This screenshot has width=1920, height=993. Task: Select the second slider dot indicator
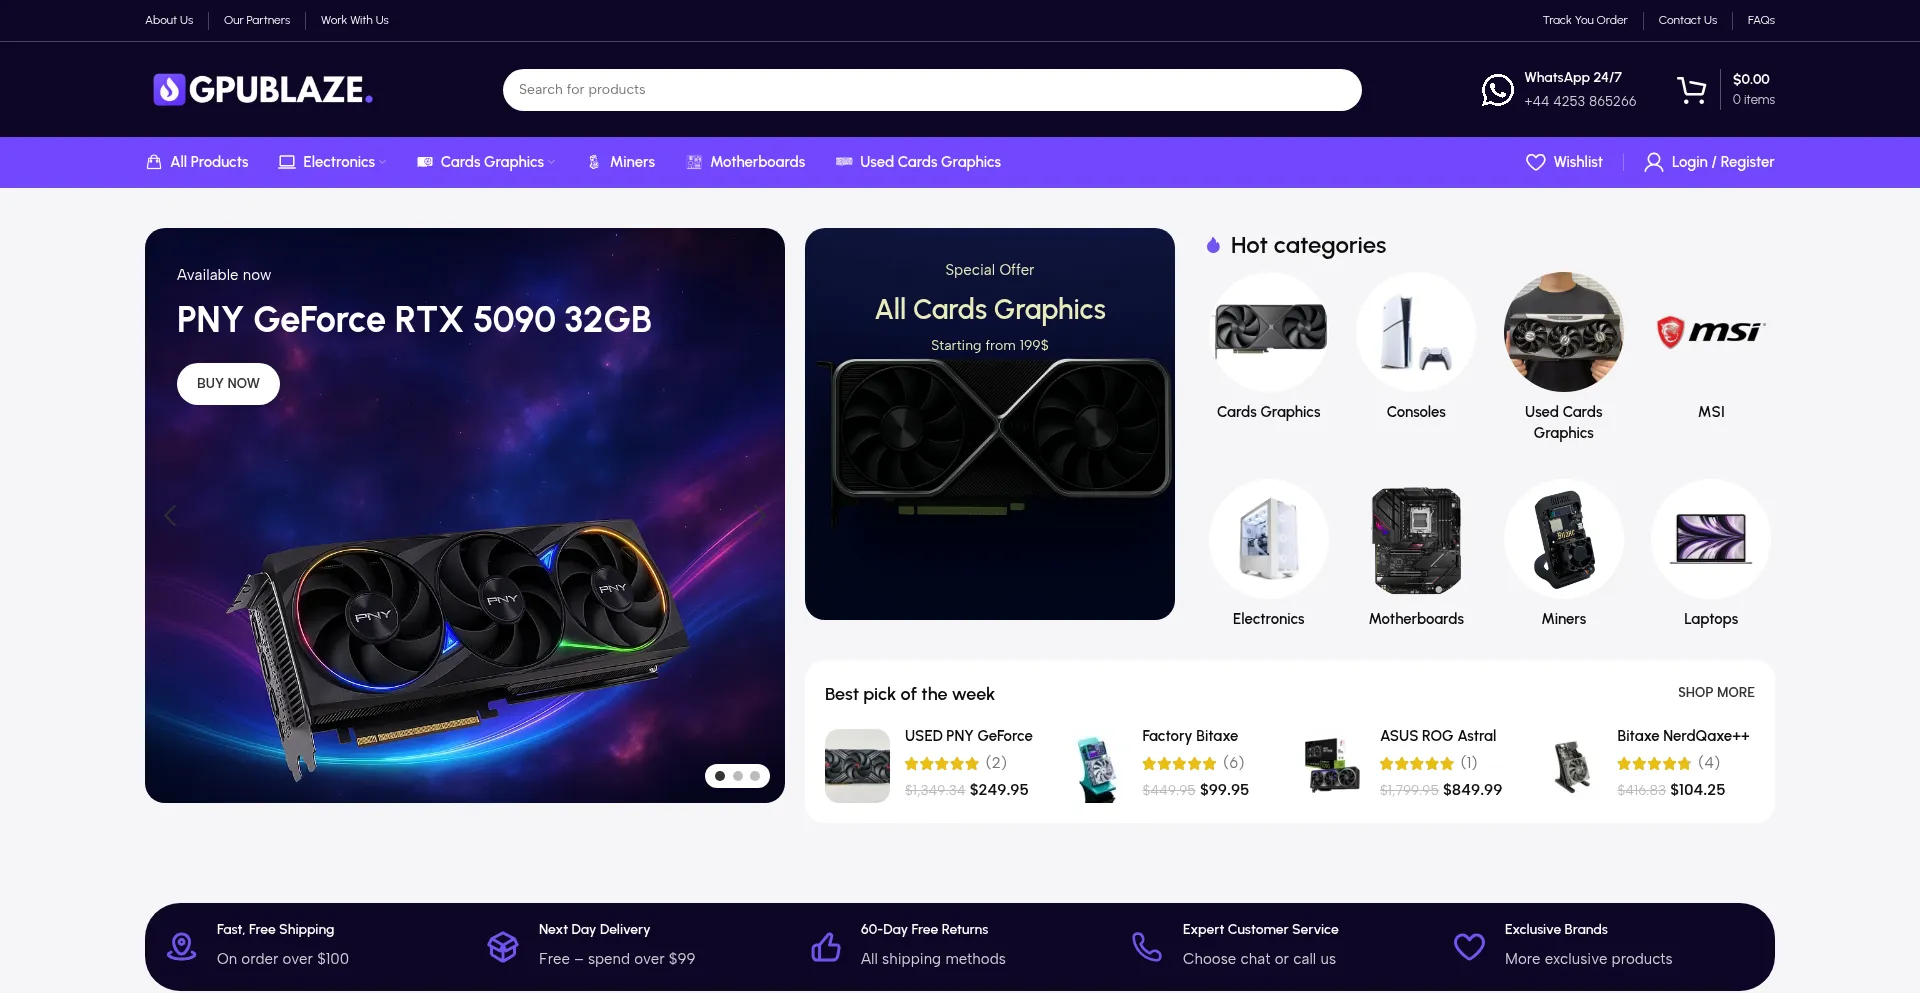[738, 776]
